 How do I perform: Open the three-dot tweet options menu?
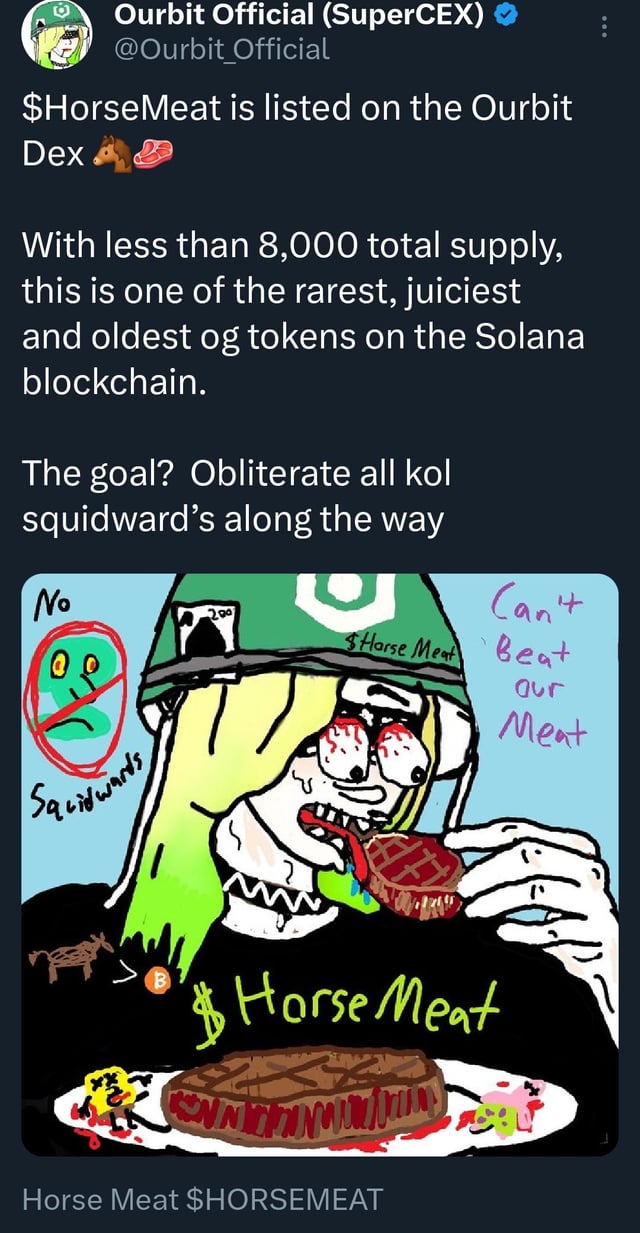click(603, 28)
